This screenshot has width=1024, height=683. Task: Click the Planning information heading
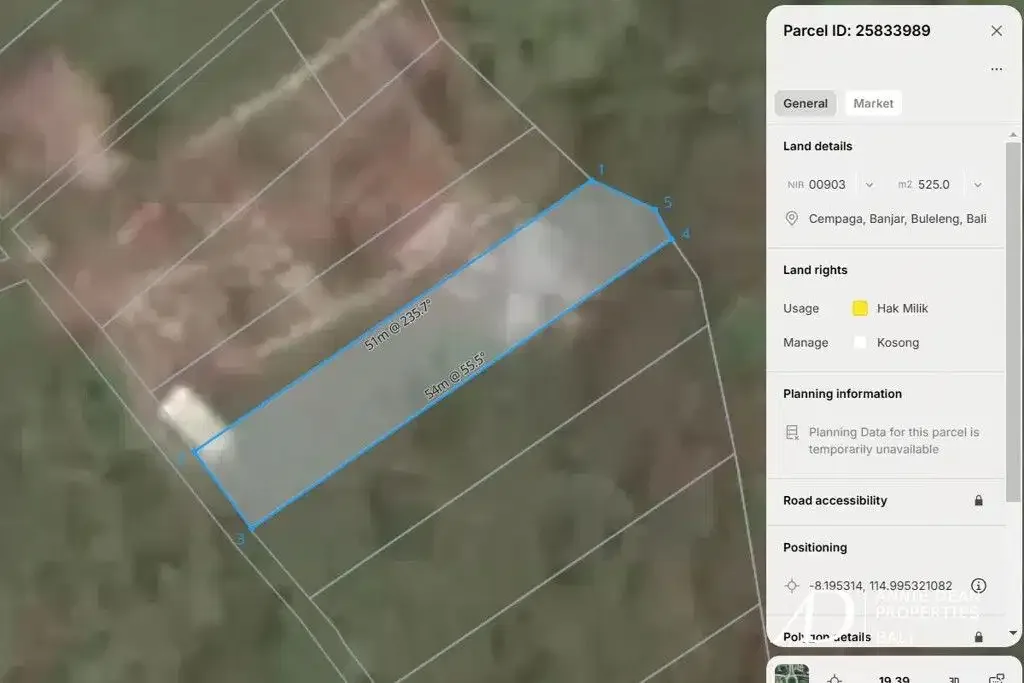842,394
